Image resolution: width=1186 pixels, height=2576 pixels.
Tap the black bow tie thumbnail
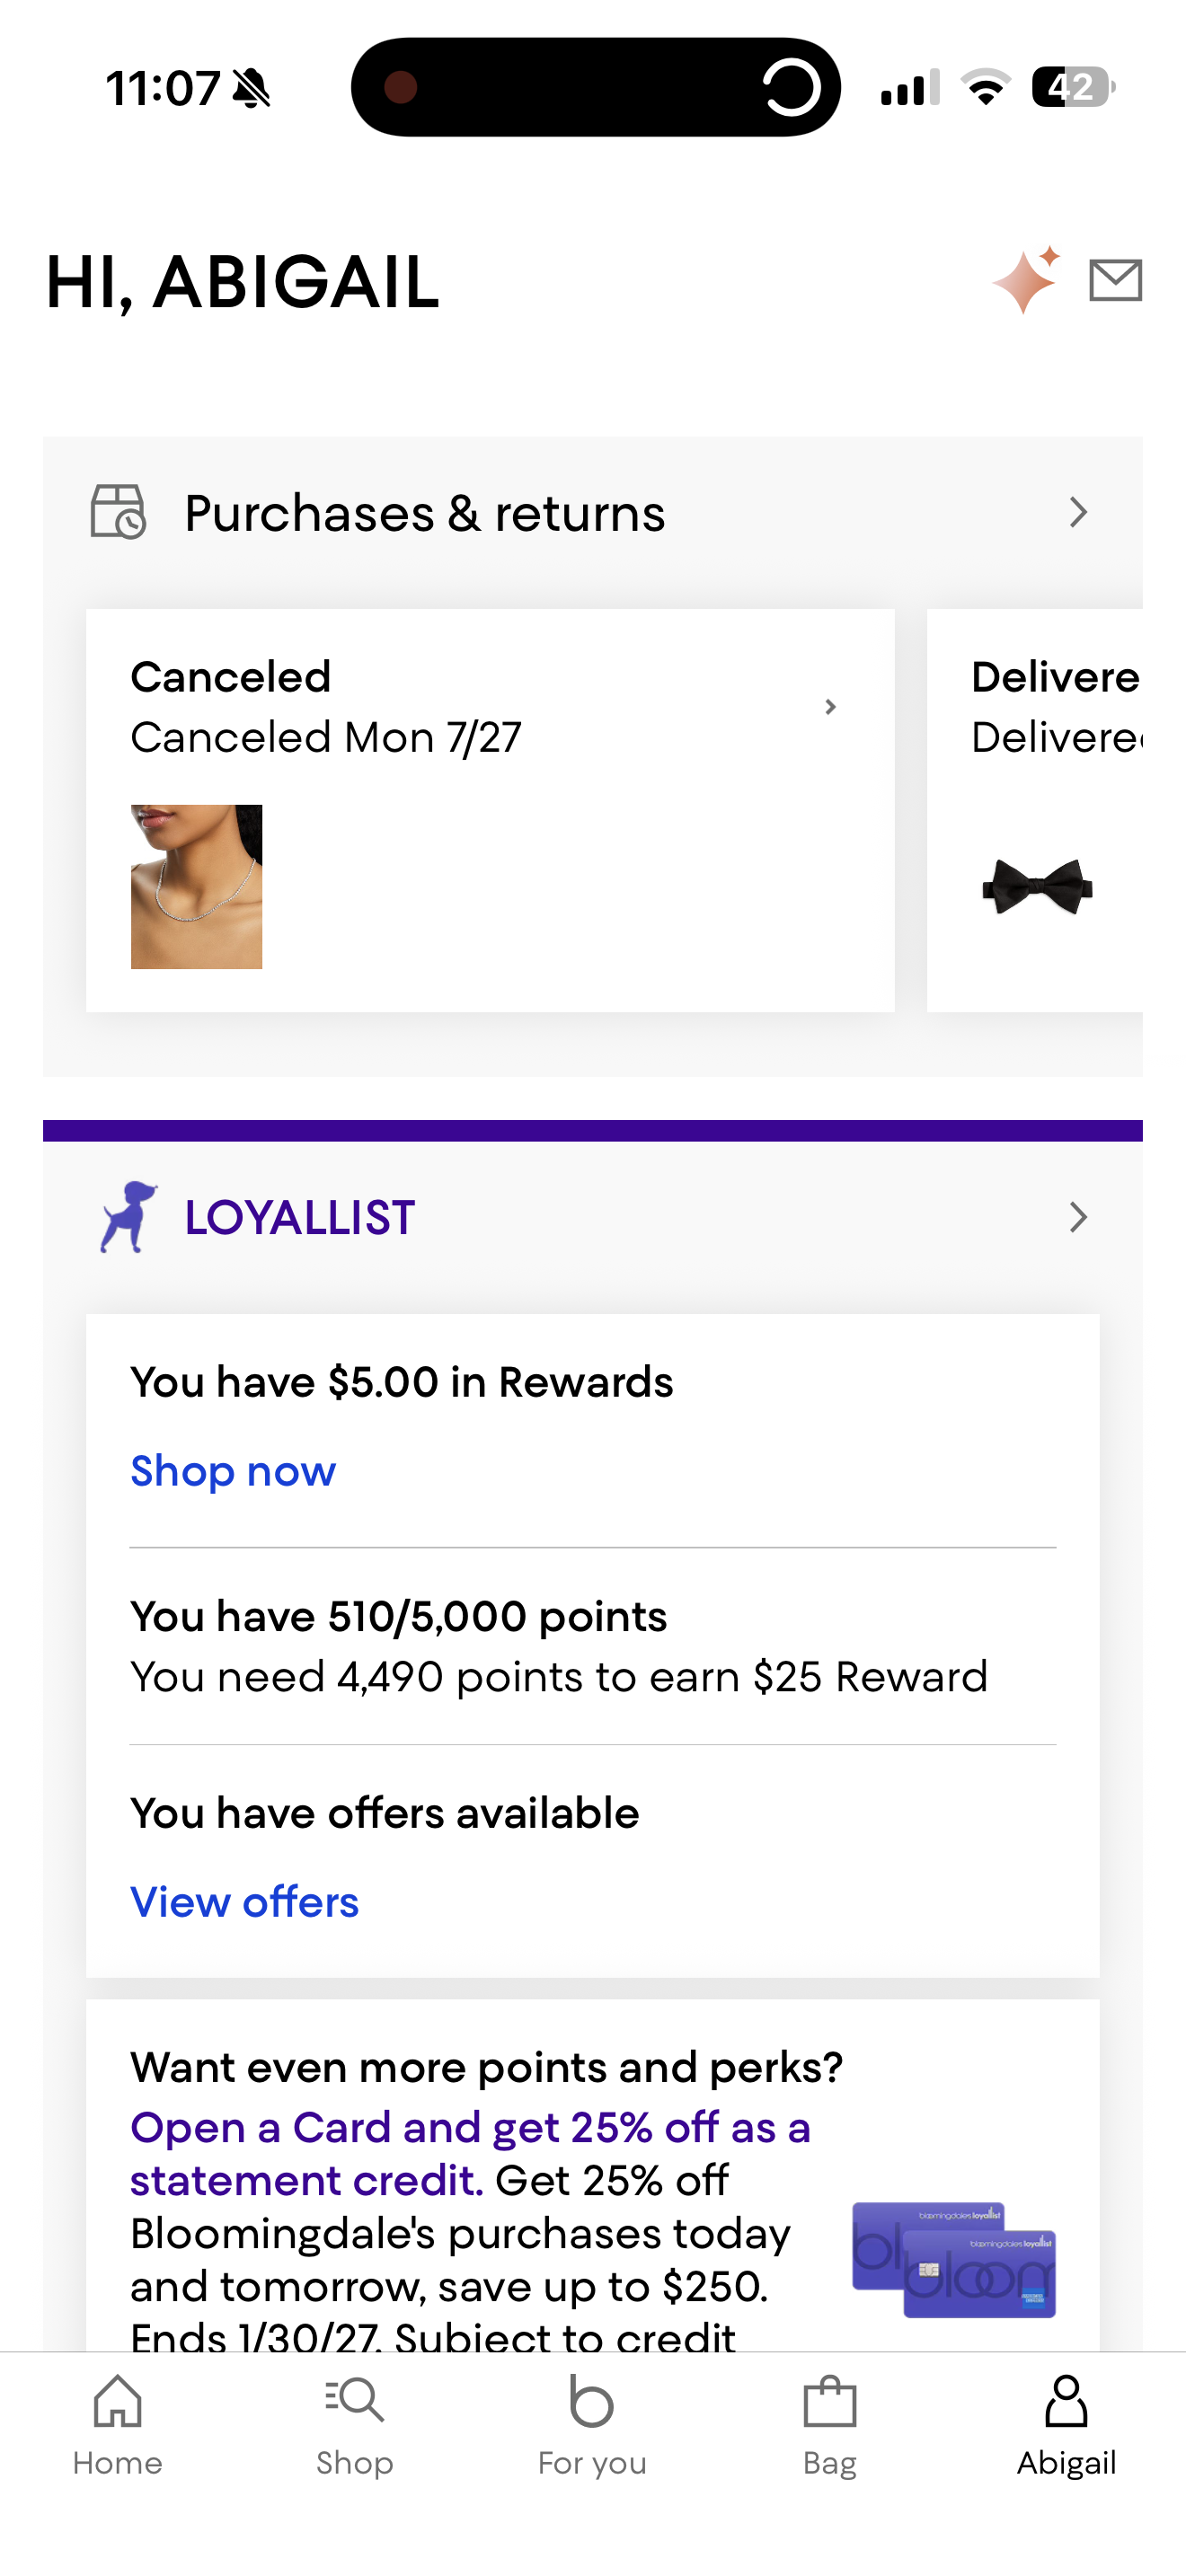[x=1037, y=886]
